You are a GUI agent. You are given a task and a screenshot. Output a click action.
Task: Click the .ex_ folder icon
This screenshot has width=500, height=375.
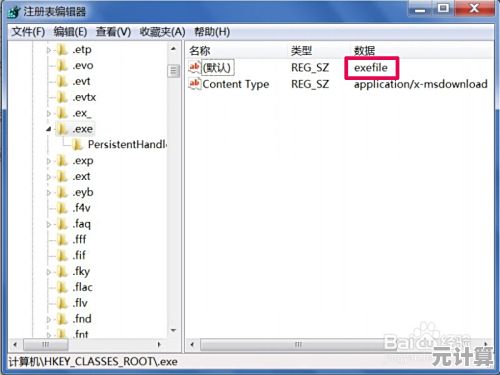(62, 113)
